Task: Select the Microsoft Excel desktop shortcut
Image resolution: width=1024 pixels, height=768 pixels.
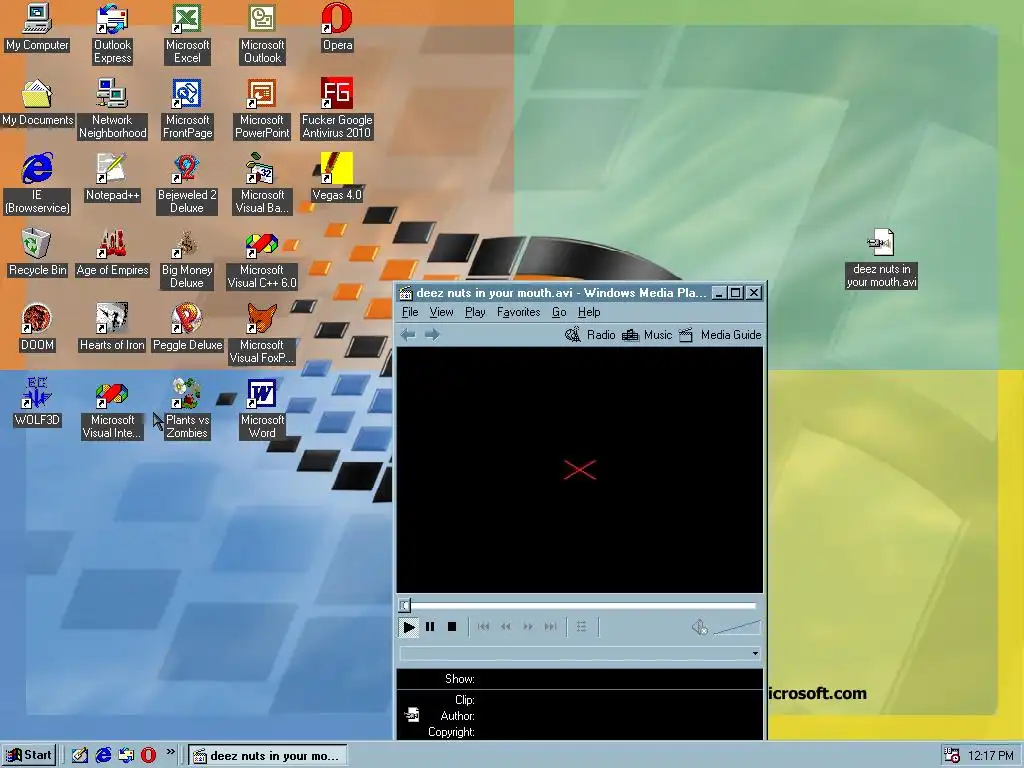Action: tap(187, 34)
